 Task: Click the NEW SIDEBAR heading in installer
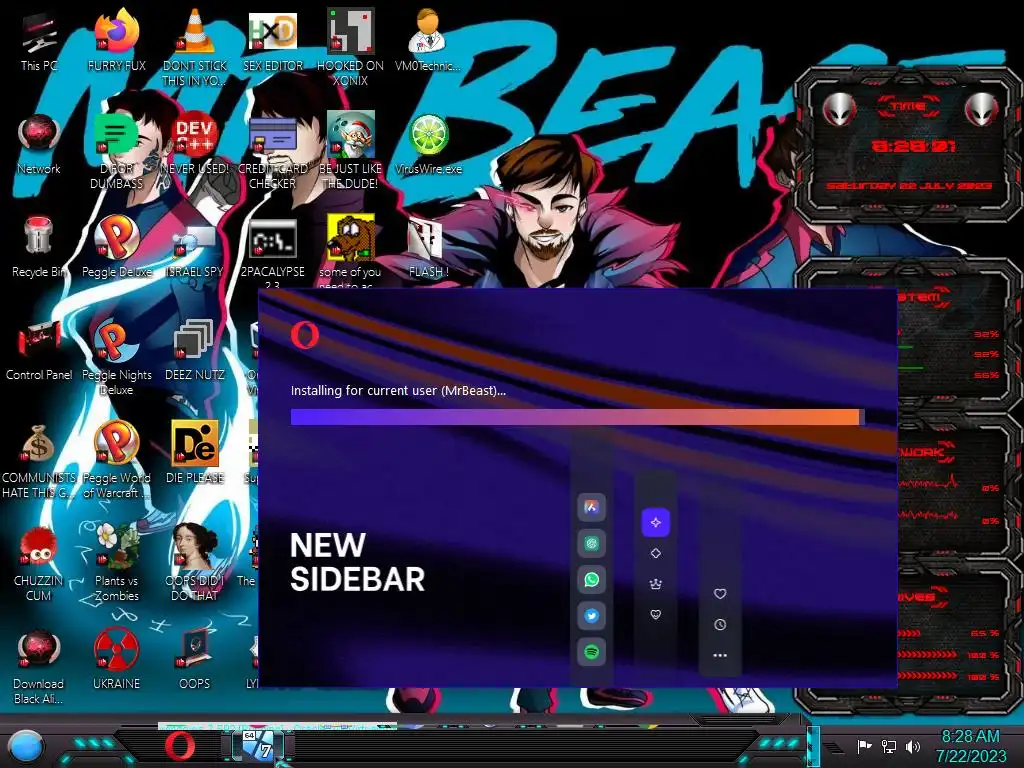tap(357, 562)
